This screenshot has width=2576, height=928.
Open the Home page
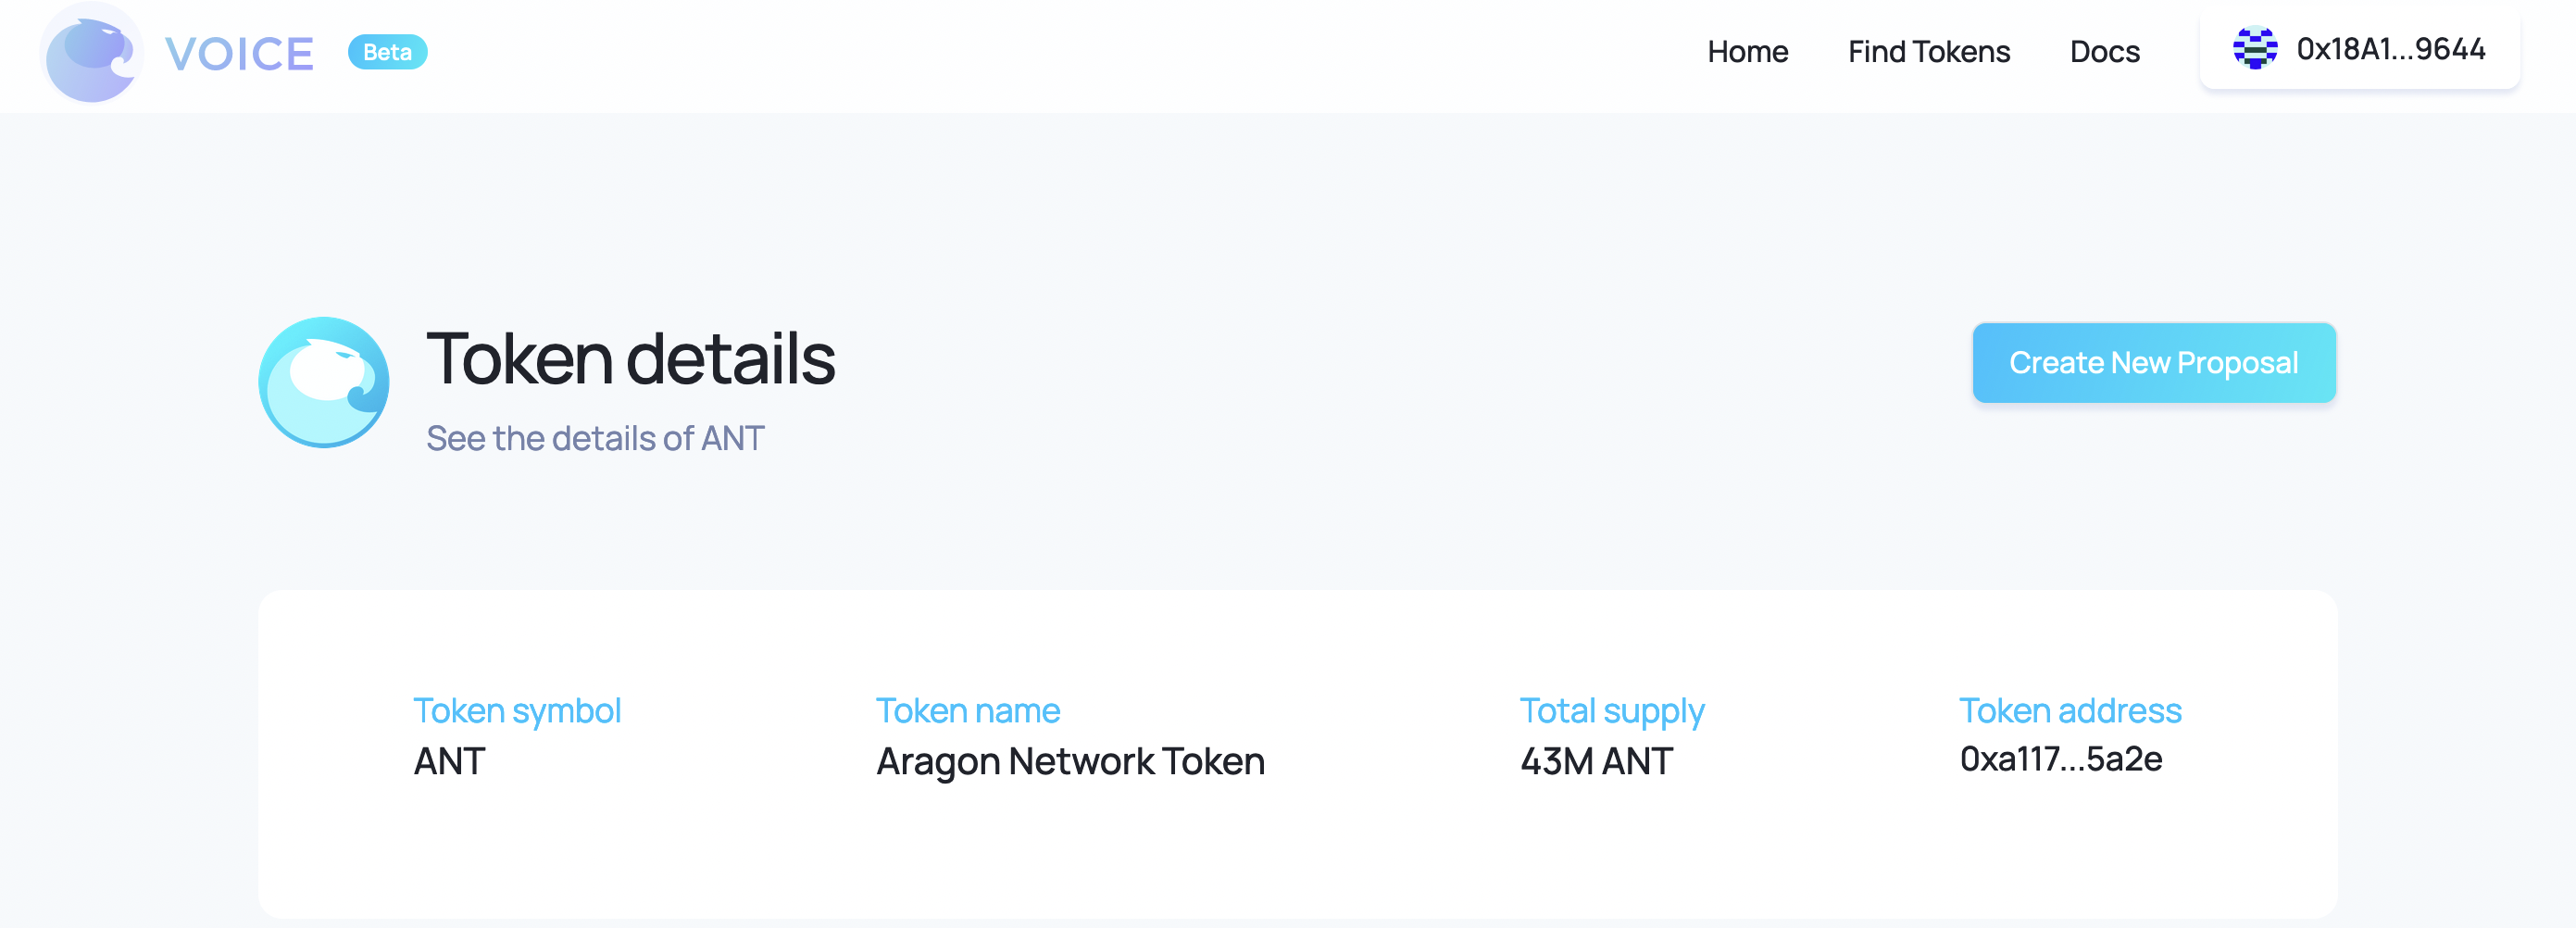(x=1747, y=52)
